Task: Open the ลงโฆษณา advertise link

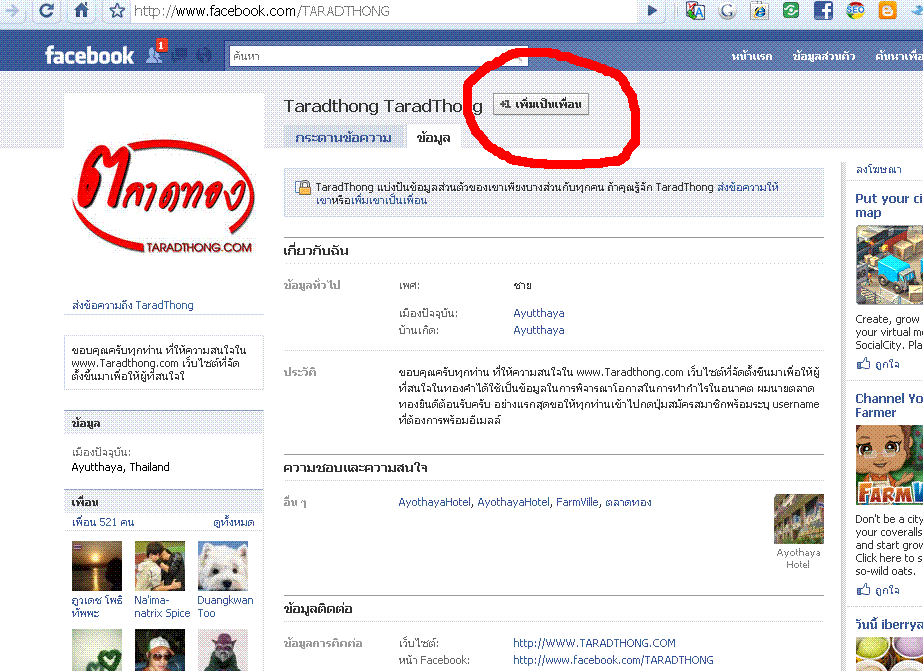Action: click(x=878, y=170)
